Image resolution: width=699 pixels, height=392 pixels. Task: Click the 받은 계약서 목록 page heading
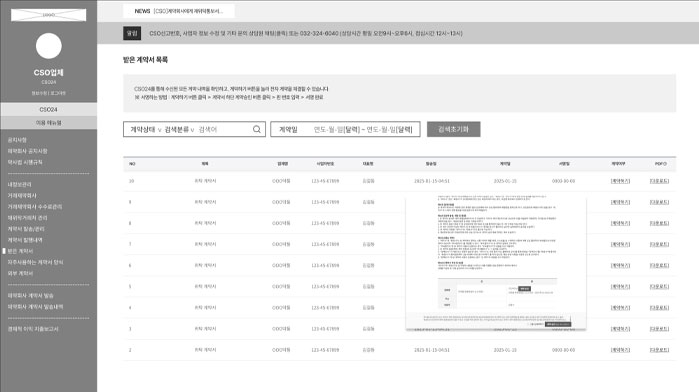point(145,60)
